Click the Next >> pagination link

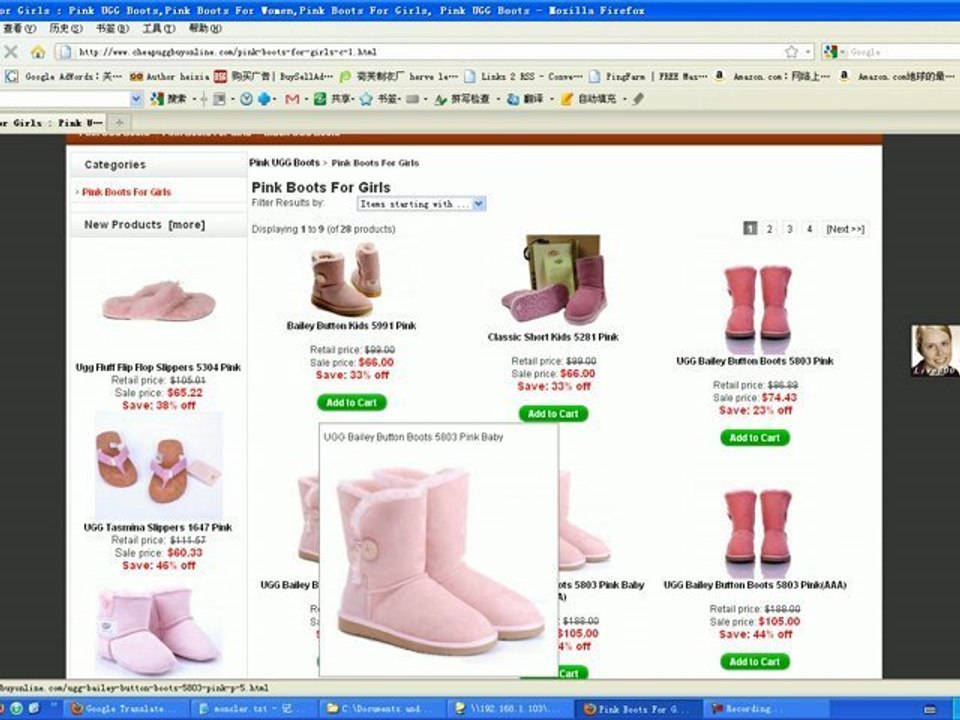845,229
